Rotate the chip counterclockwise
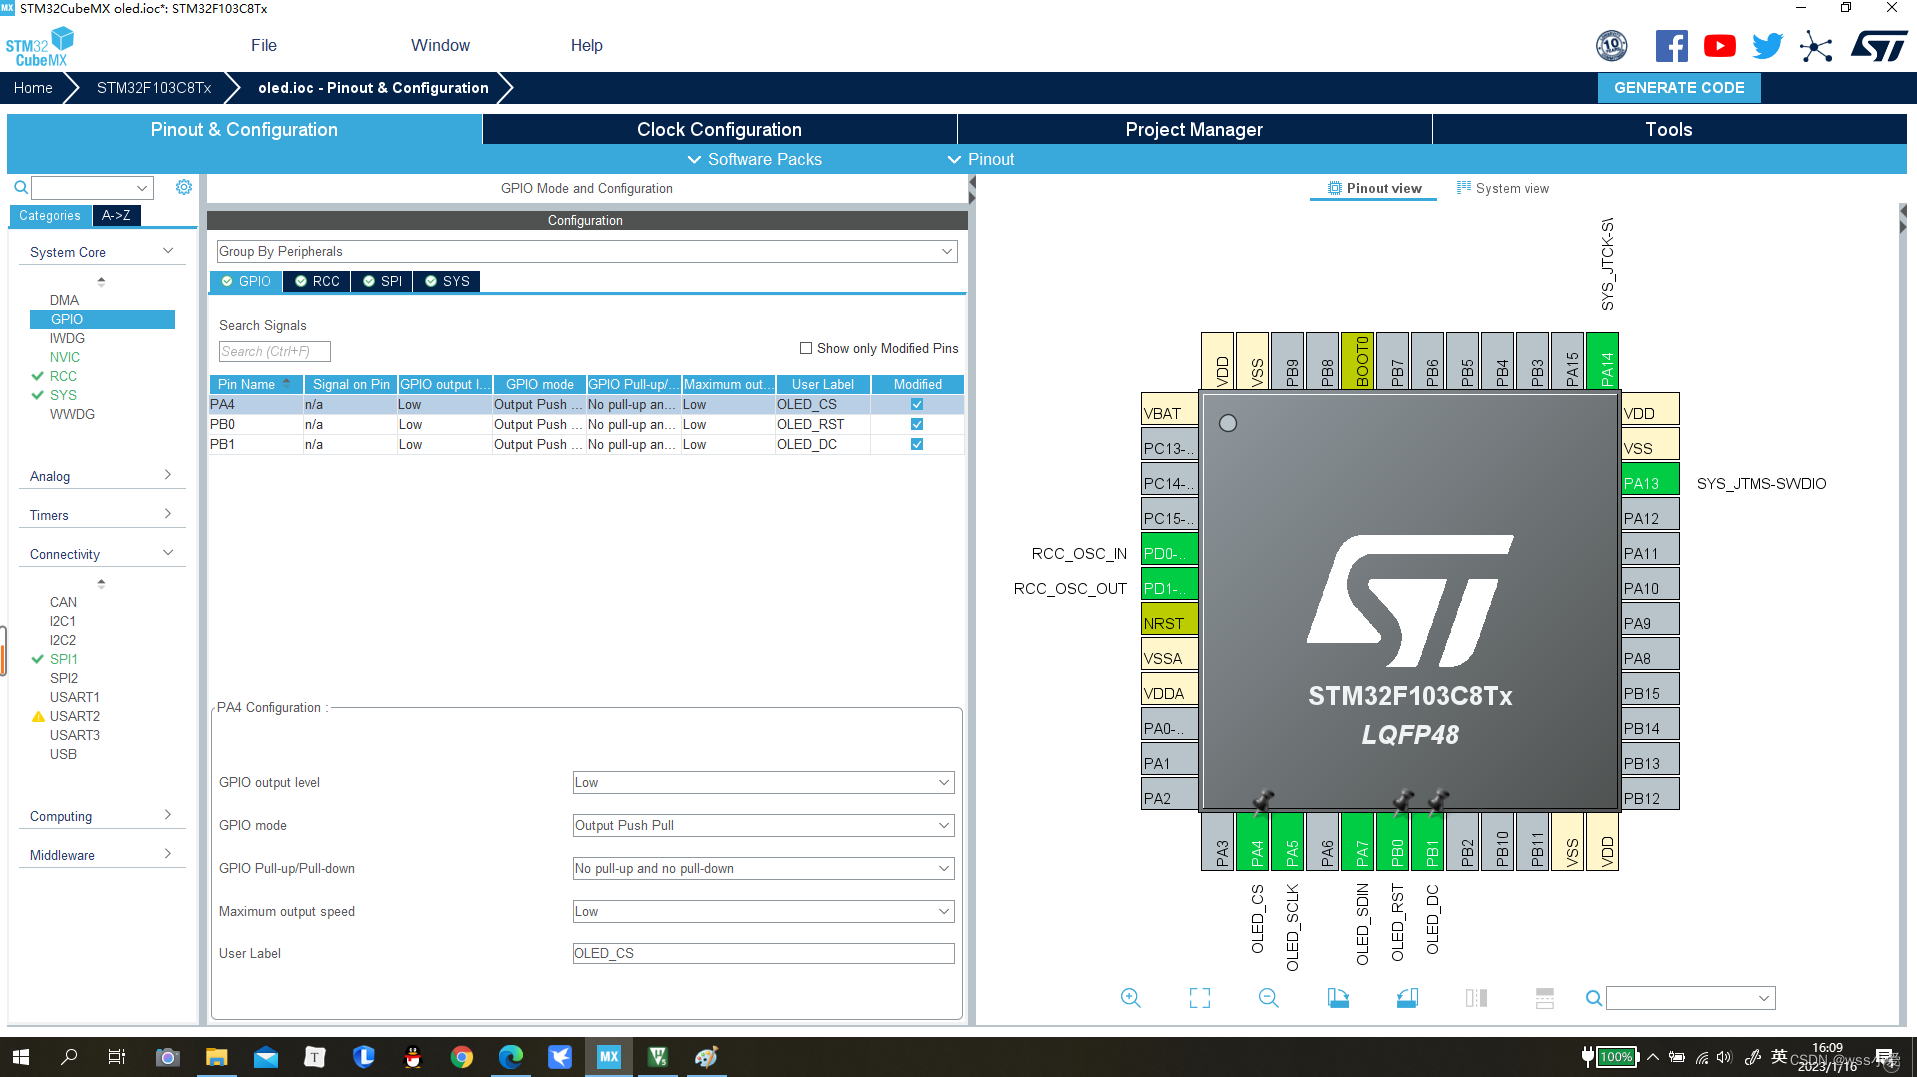The width and height of the screenshot is (1917, 1077). [1406, 997]
